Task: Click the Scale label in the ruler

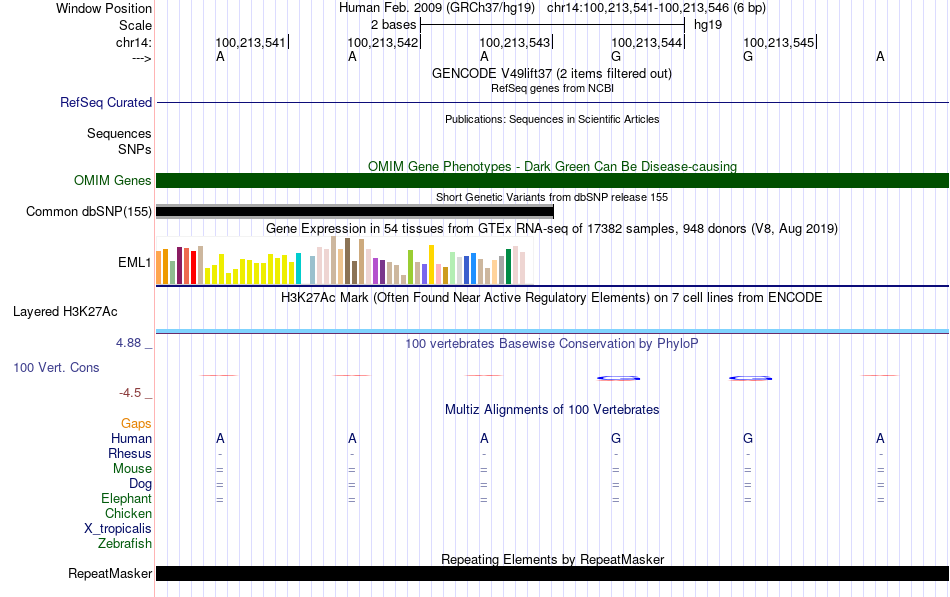Action: point(135,25)
